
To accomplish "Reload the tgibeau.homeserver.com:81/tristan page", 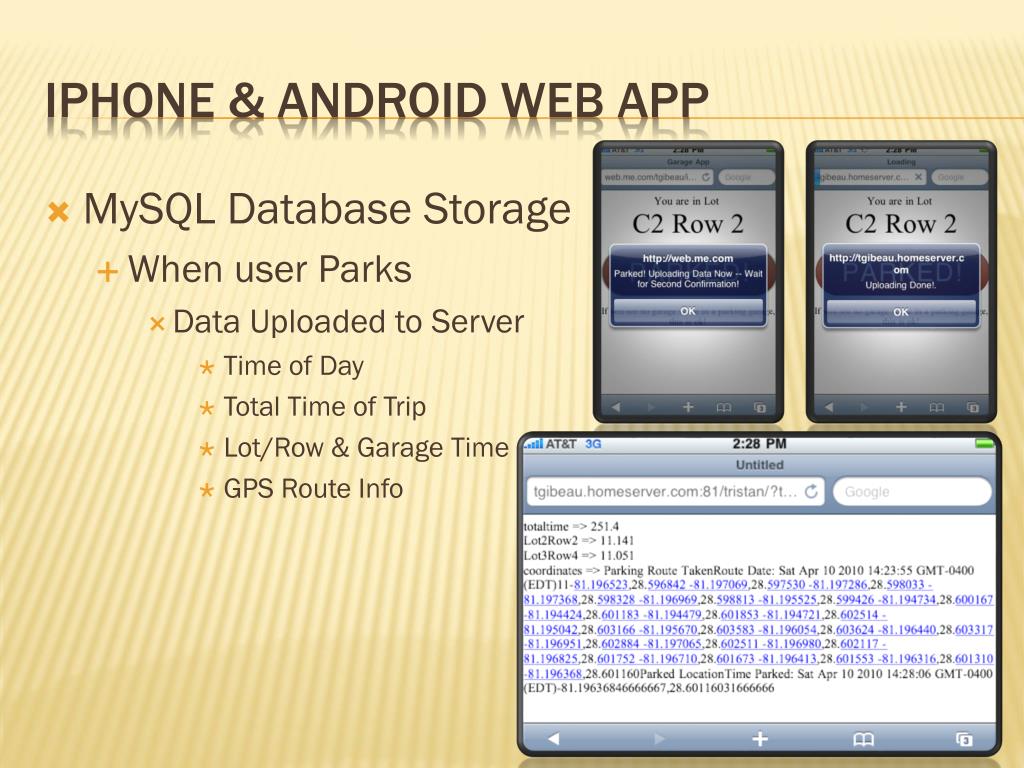I will coord(811,491).
